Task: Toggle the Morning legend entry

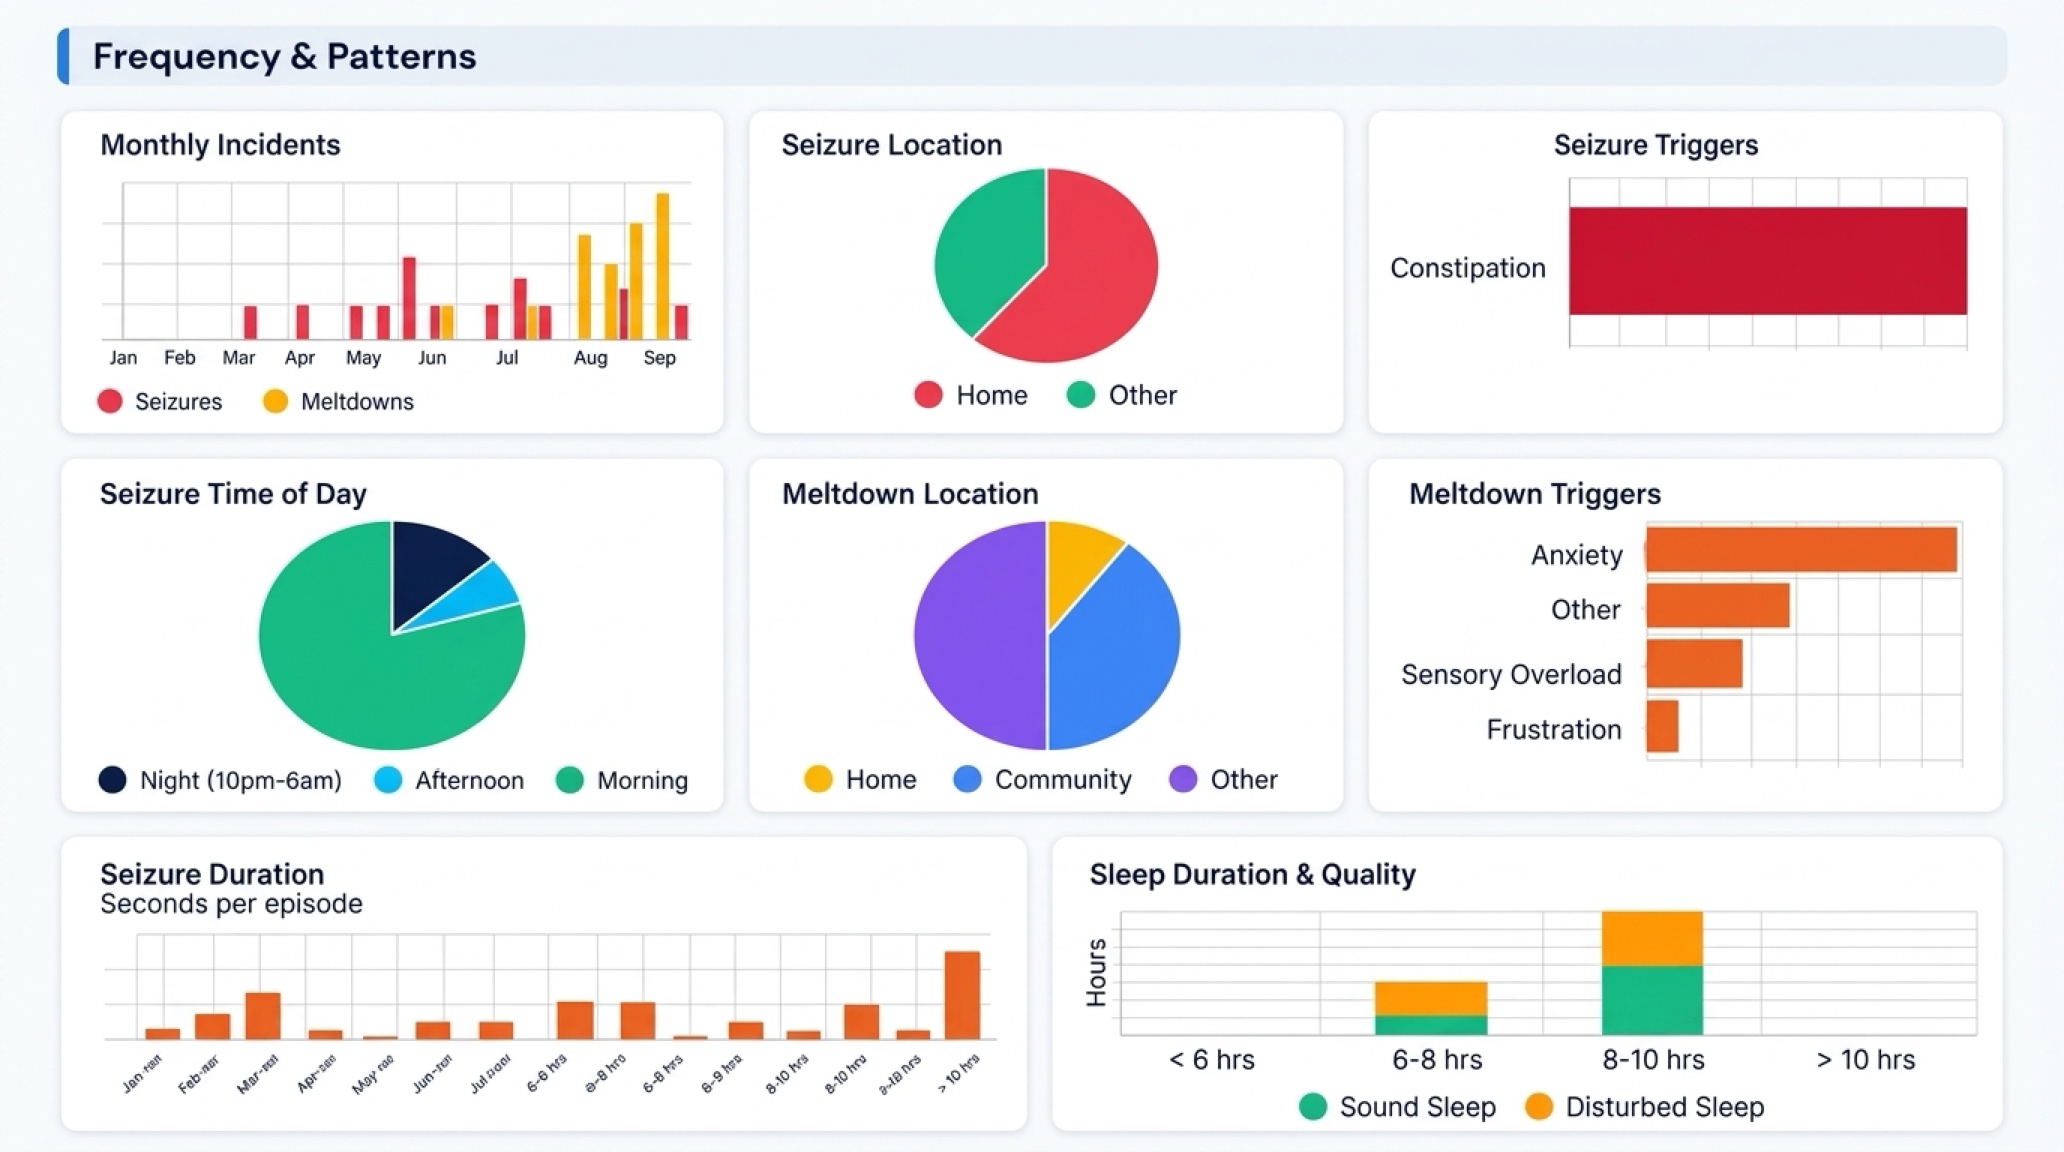Action: click(x=622, y=780)
